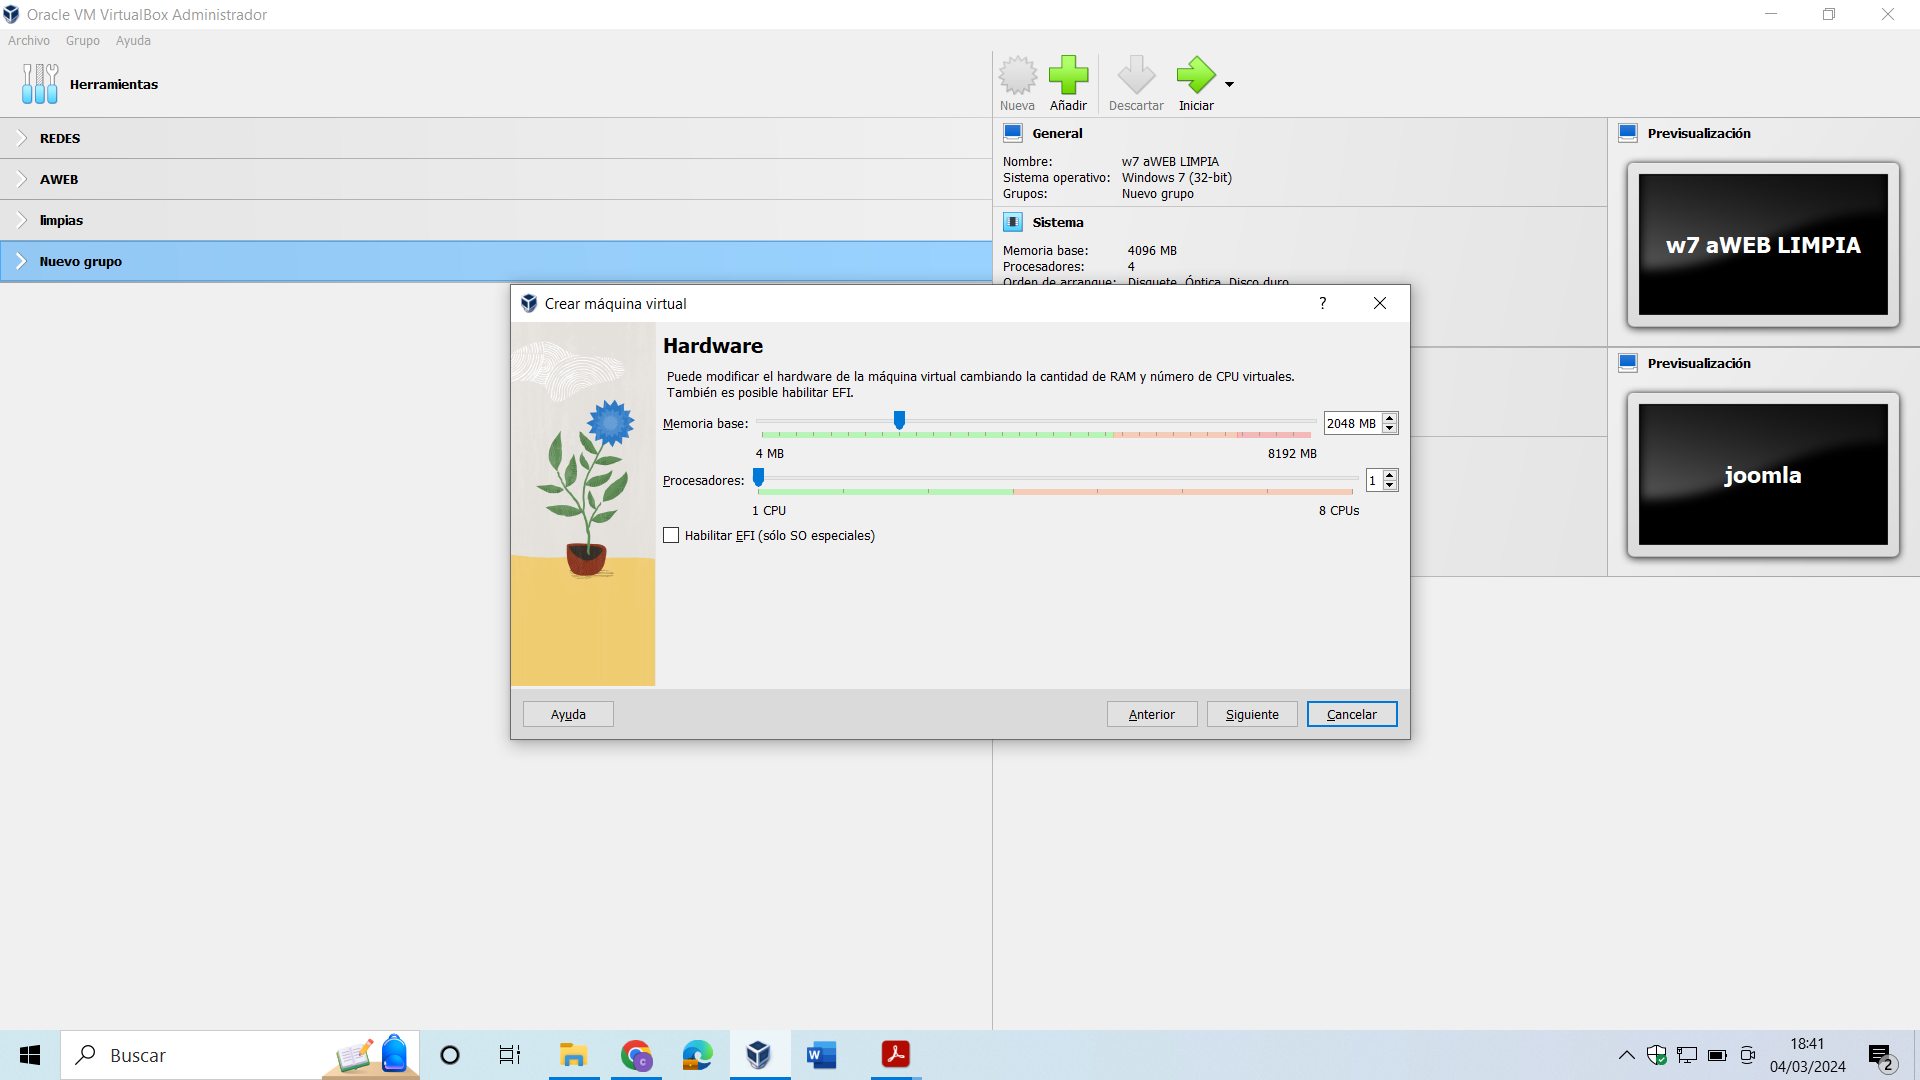
Task: Open the Grupo menu
Action: click(82, 41)
